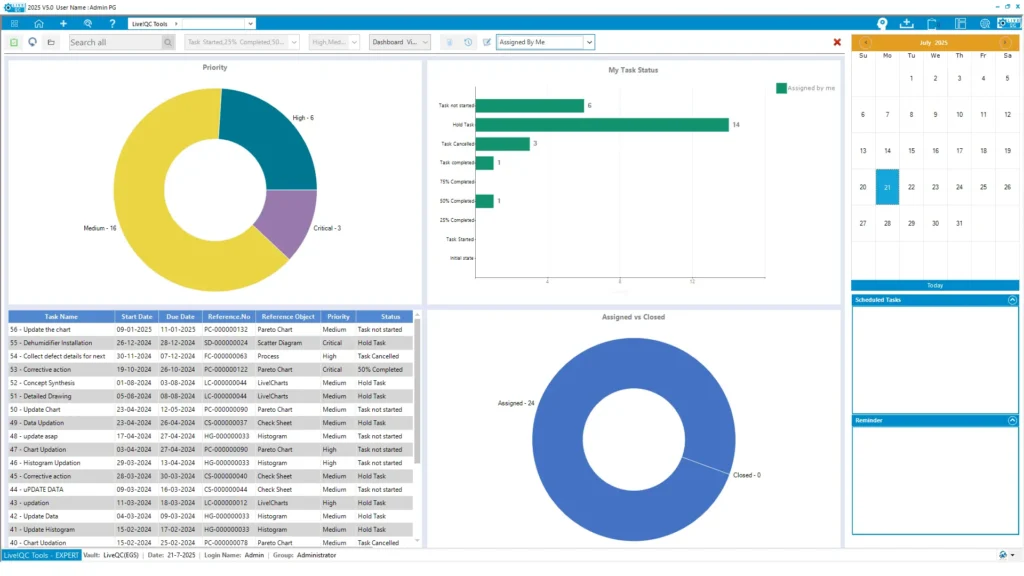Image resolution: width=1024 pixels, height=576 pixels.
Task: Select calendar date 21
Action: point(887,187)
